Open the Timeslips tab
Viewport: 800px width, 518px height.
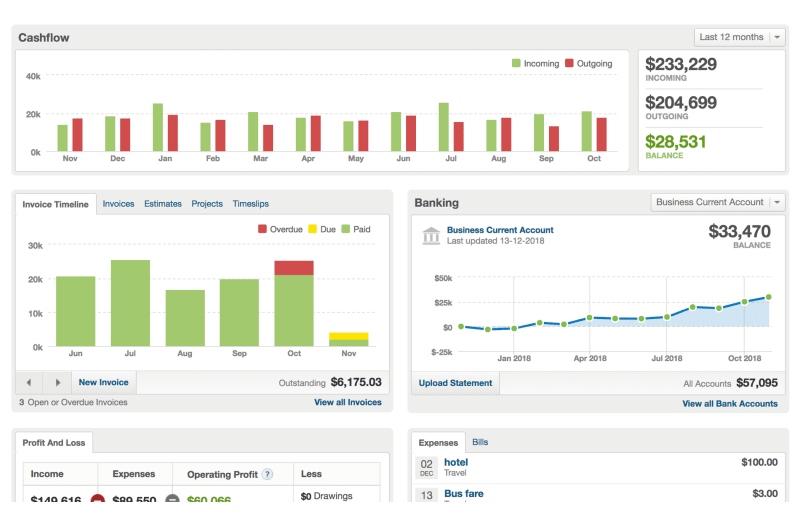coord(250,204)
